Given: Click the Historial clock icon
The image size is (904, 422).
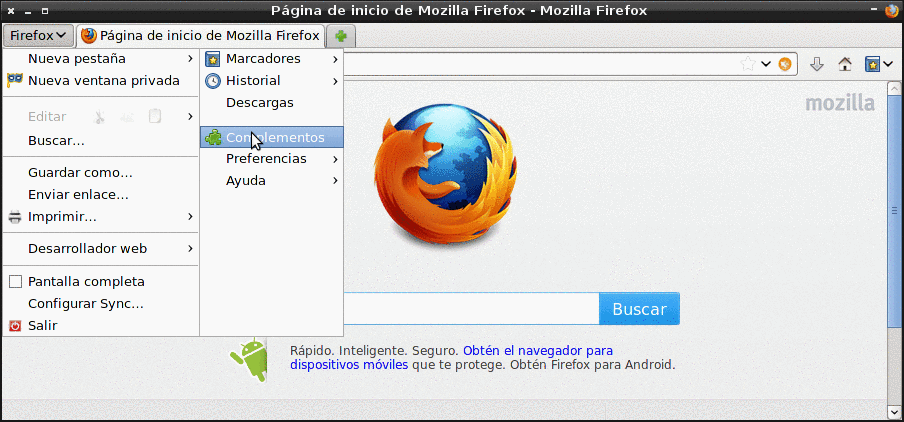Looking at the screenshot, I should click(x=213, y=81).
